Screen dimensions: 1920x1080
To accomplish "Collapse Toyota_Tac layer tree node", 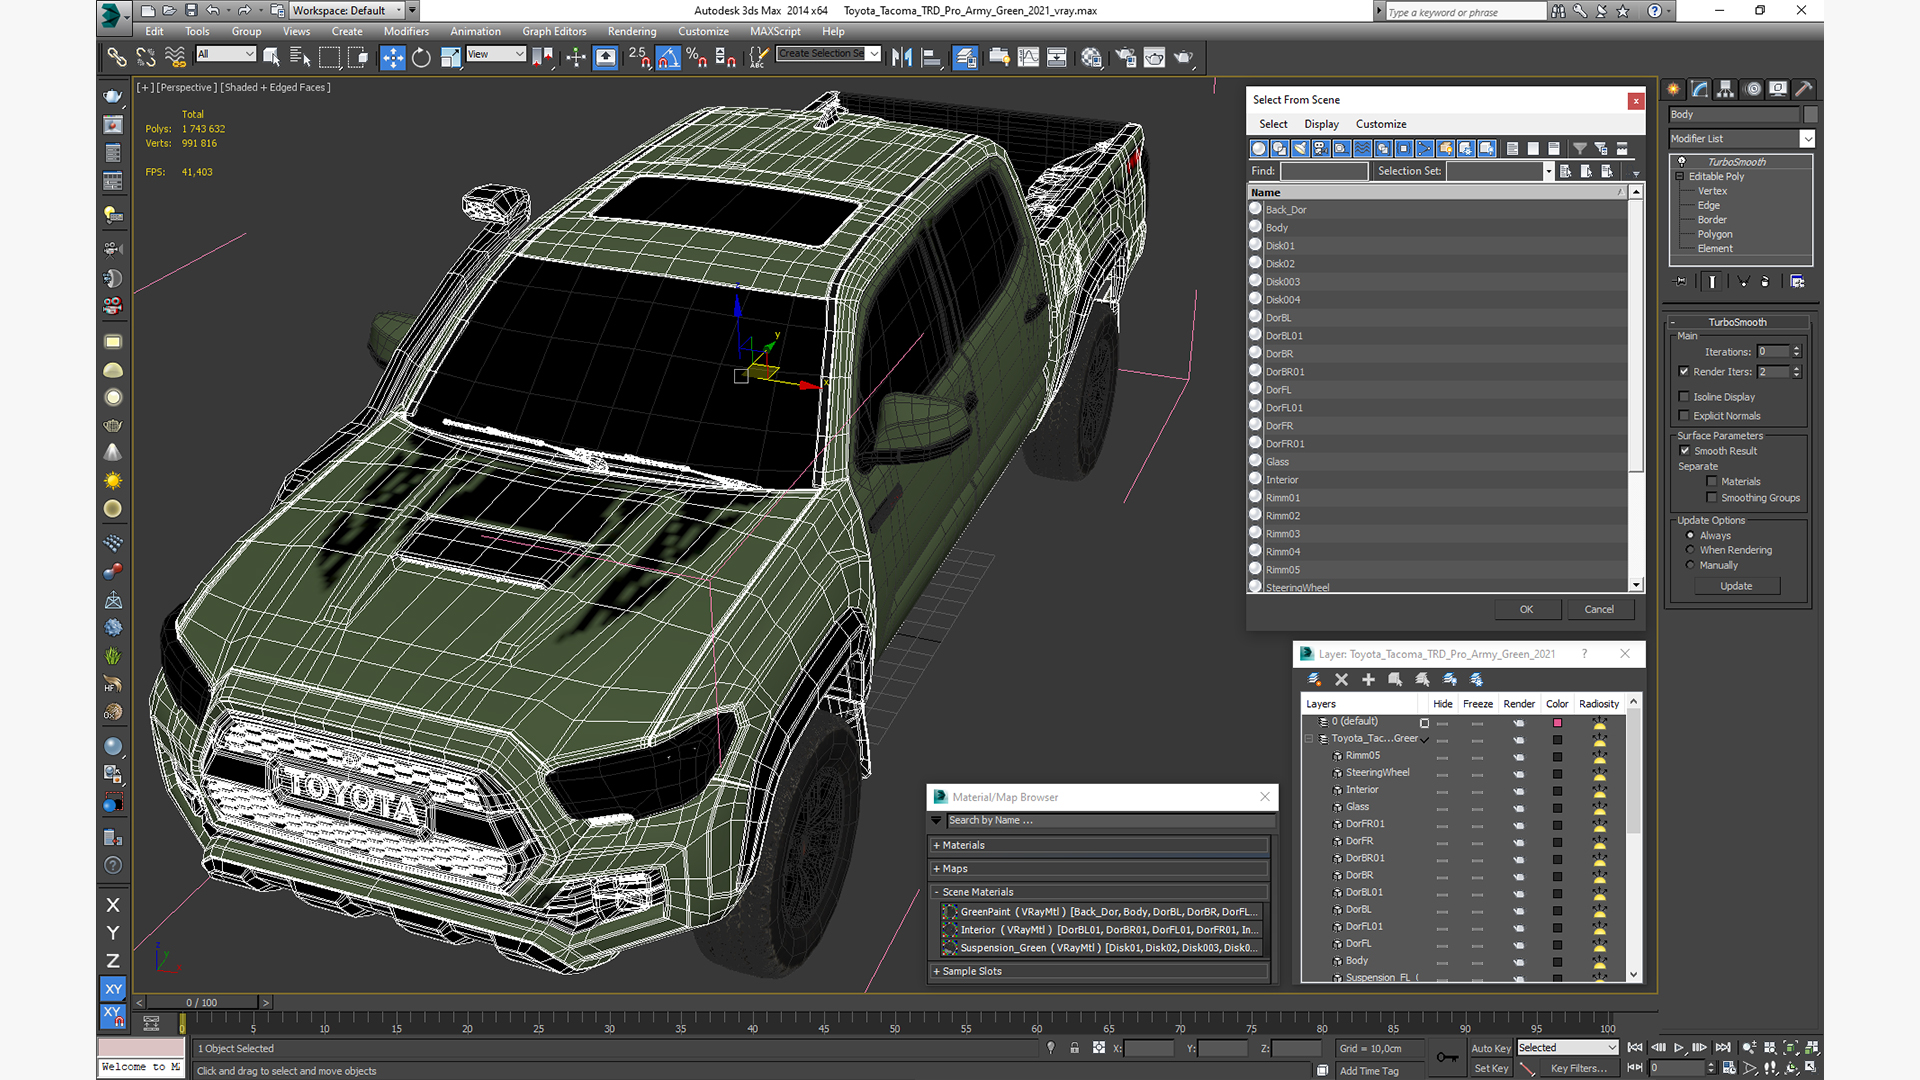I will tap(1308, 739).
